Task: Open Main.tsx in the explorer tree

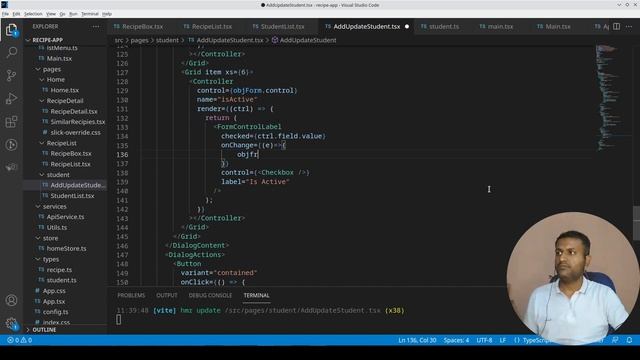Action: [59, 58]
